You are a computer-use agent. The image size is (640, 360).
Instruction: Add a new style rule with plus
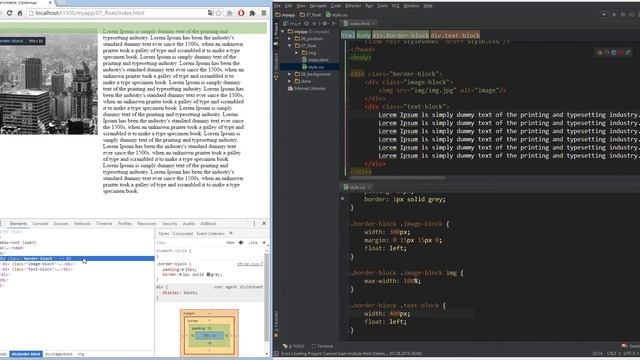(x=264, y=243)
